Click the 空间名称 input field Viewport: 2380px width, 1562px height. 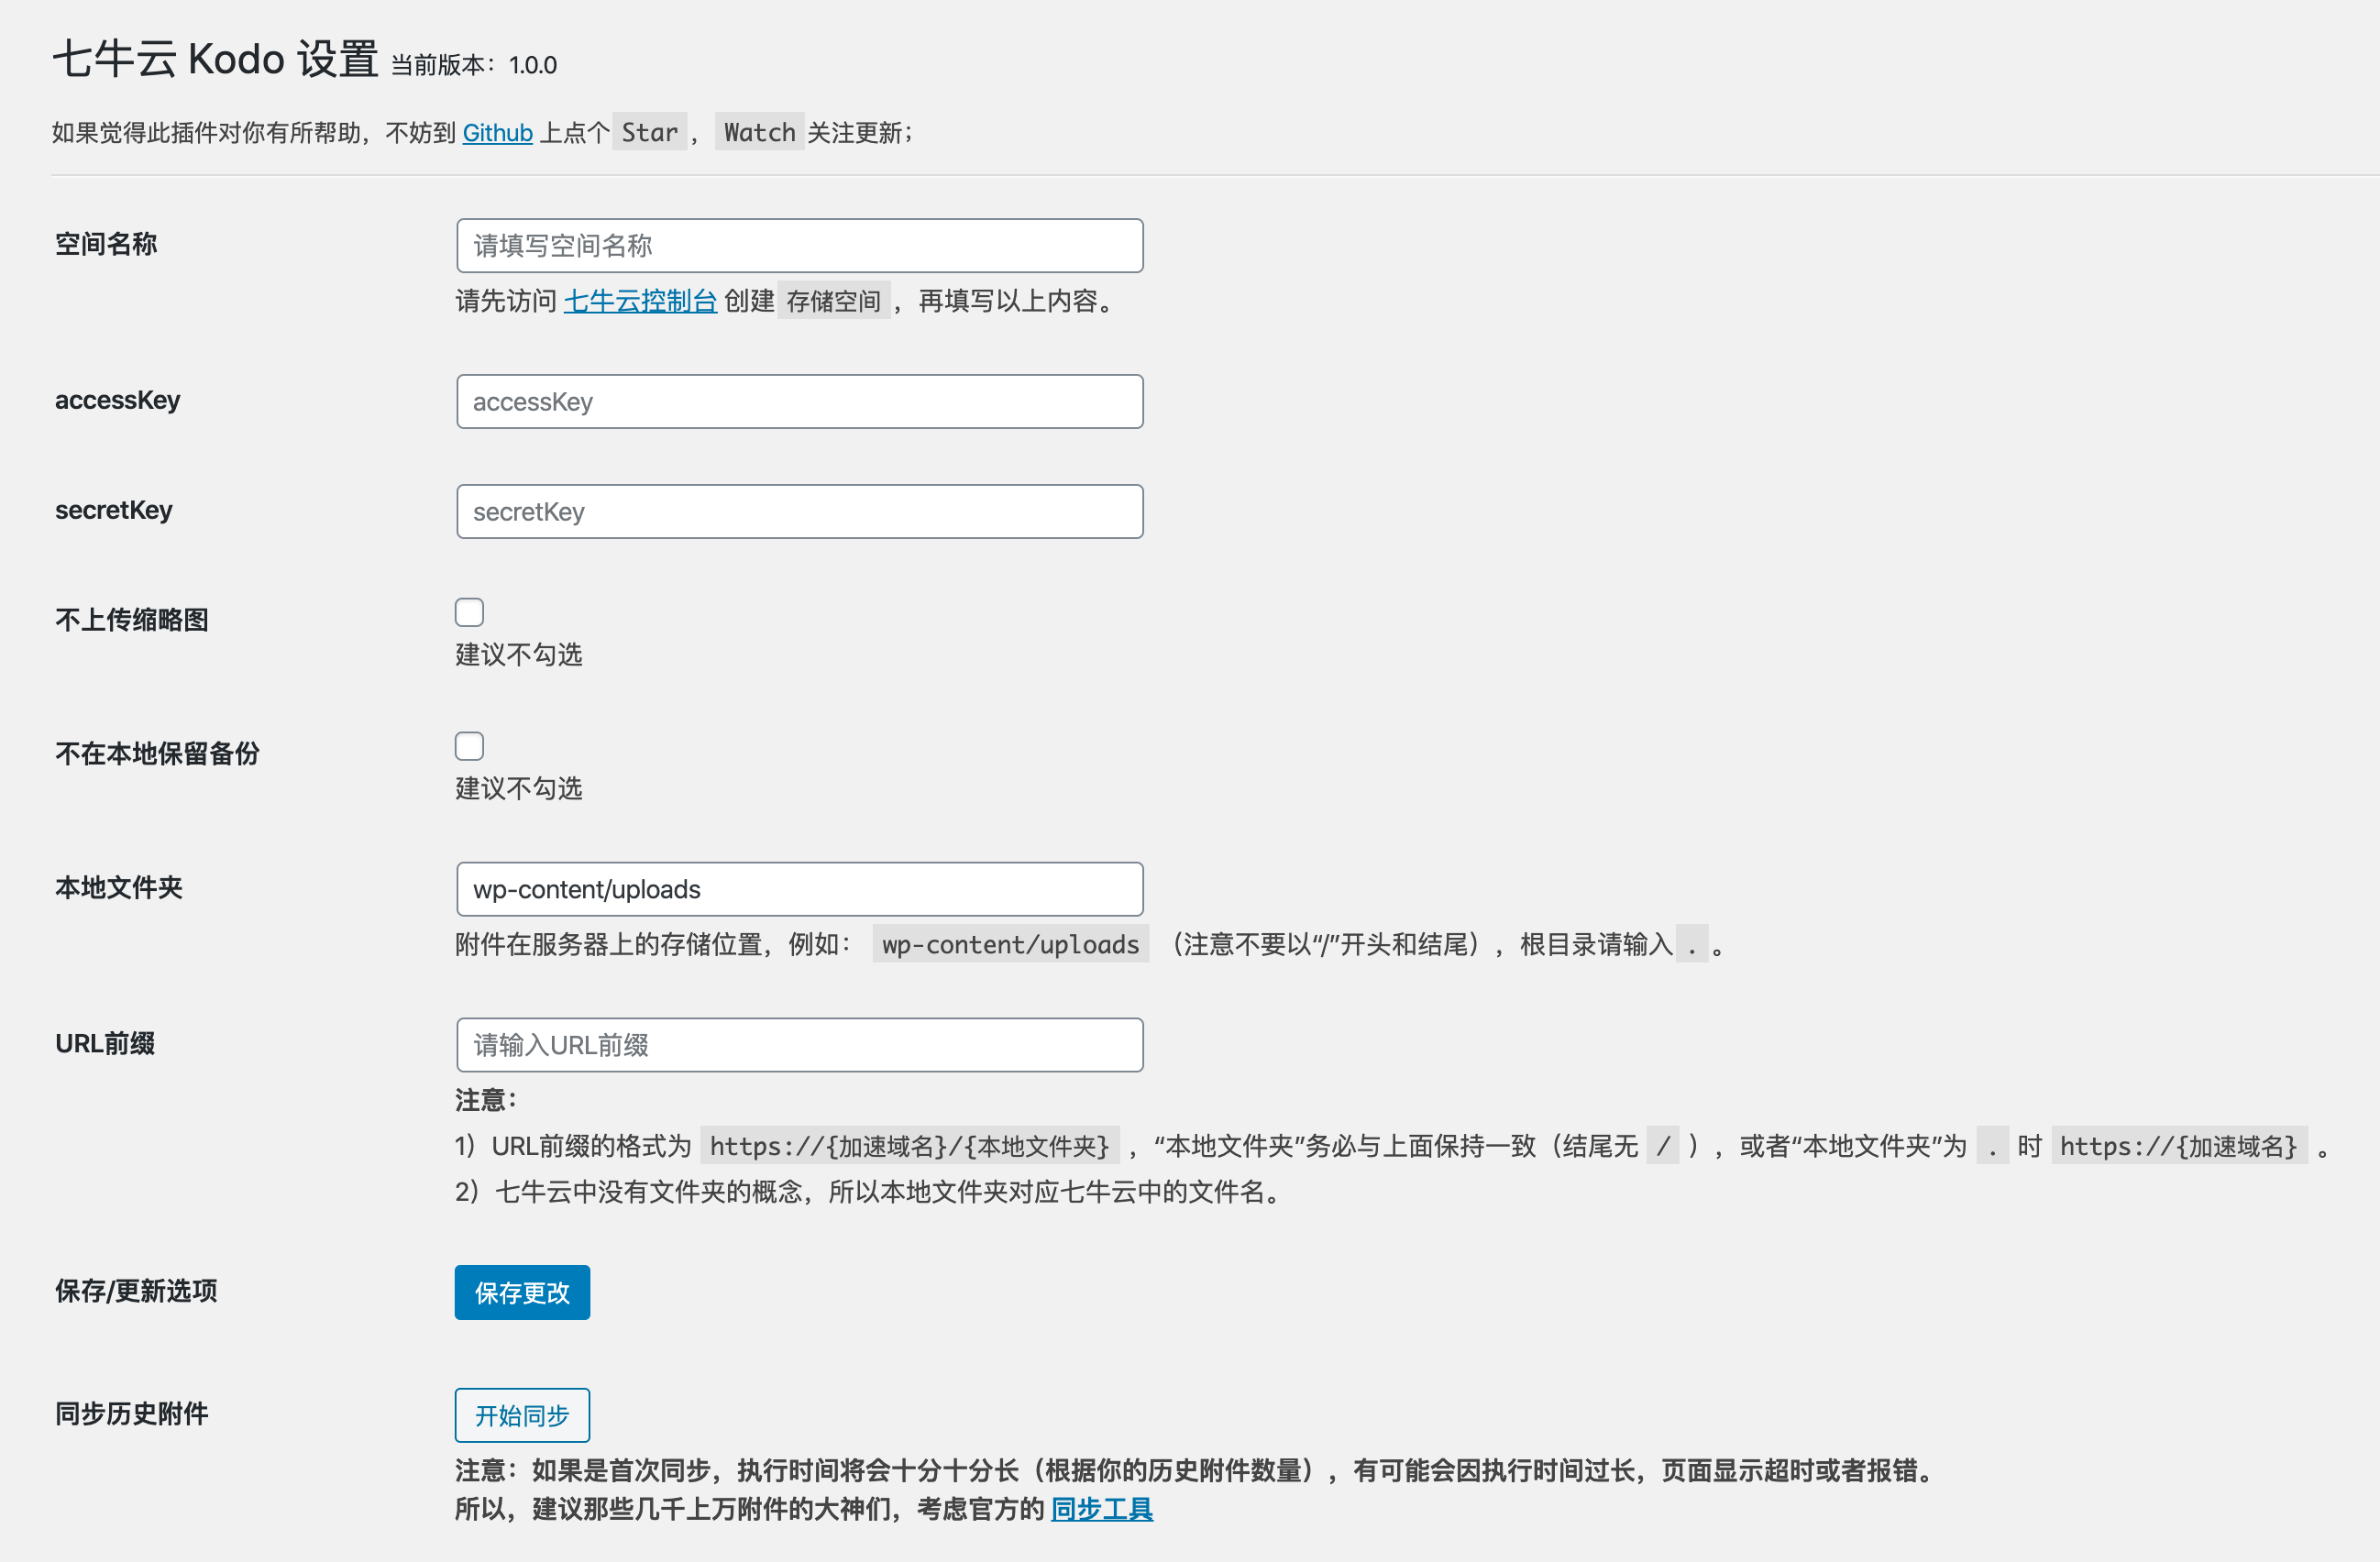coord(799,245)
